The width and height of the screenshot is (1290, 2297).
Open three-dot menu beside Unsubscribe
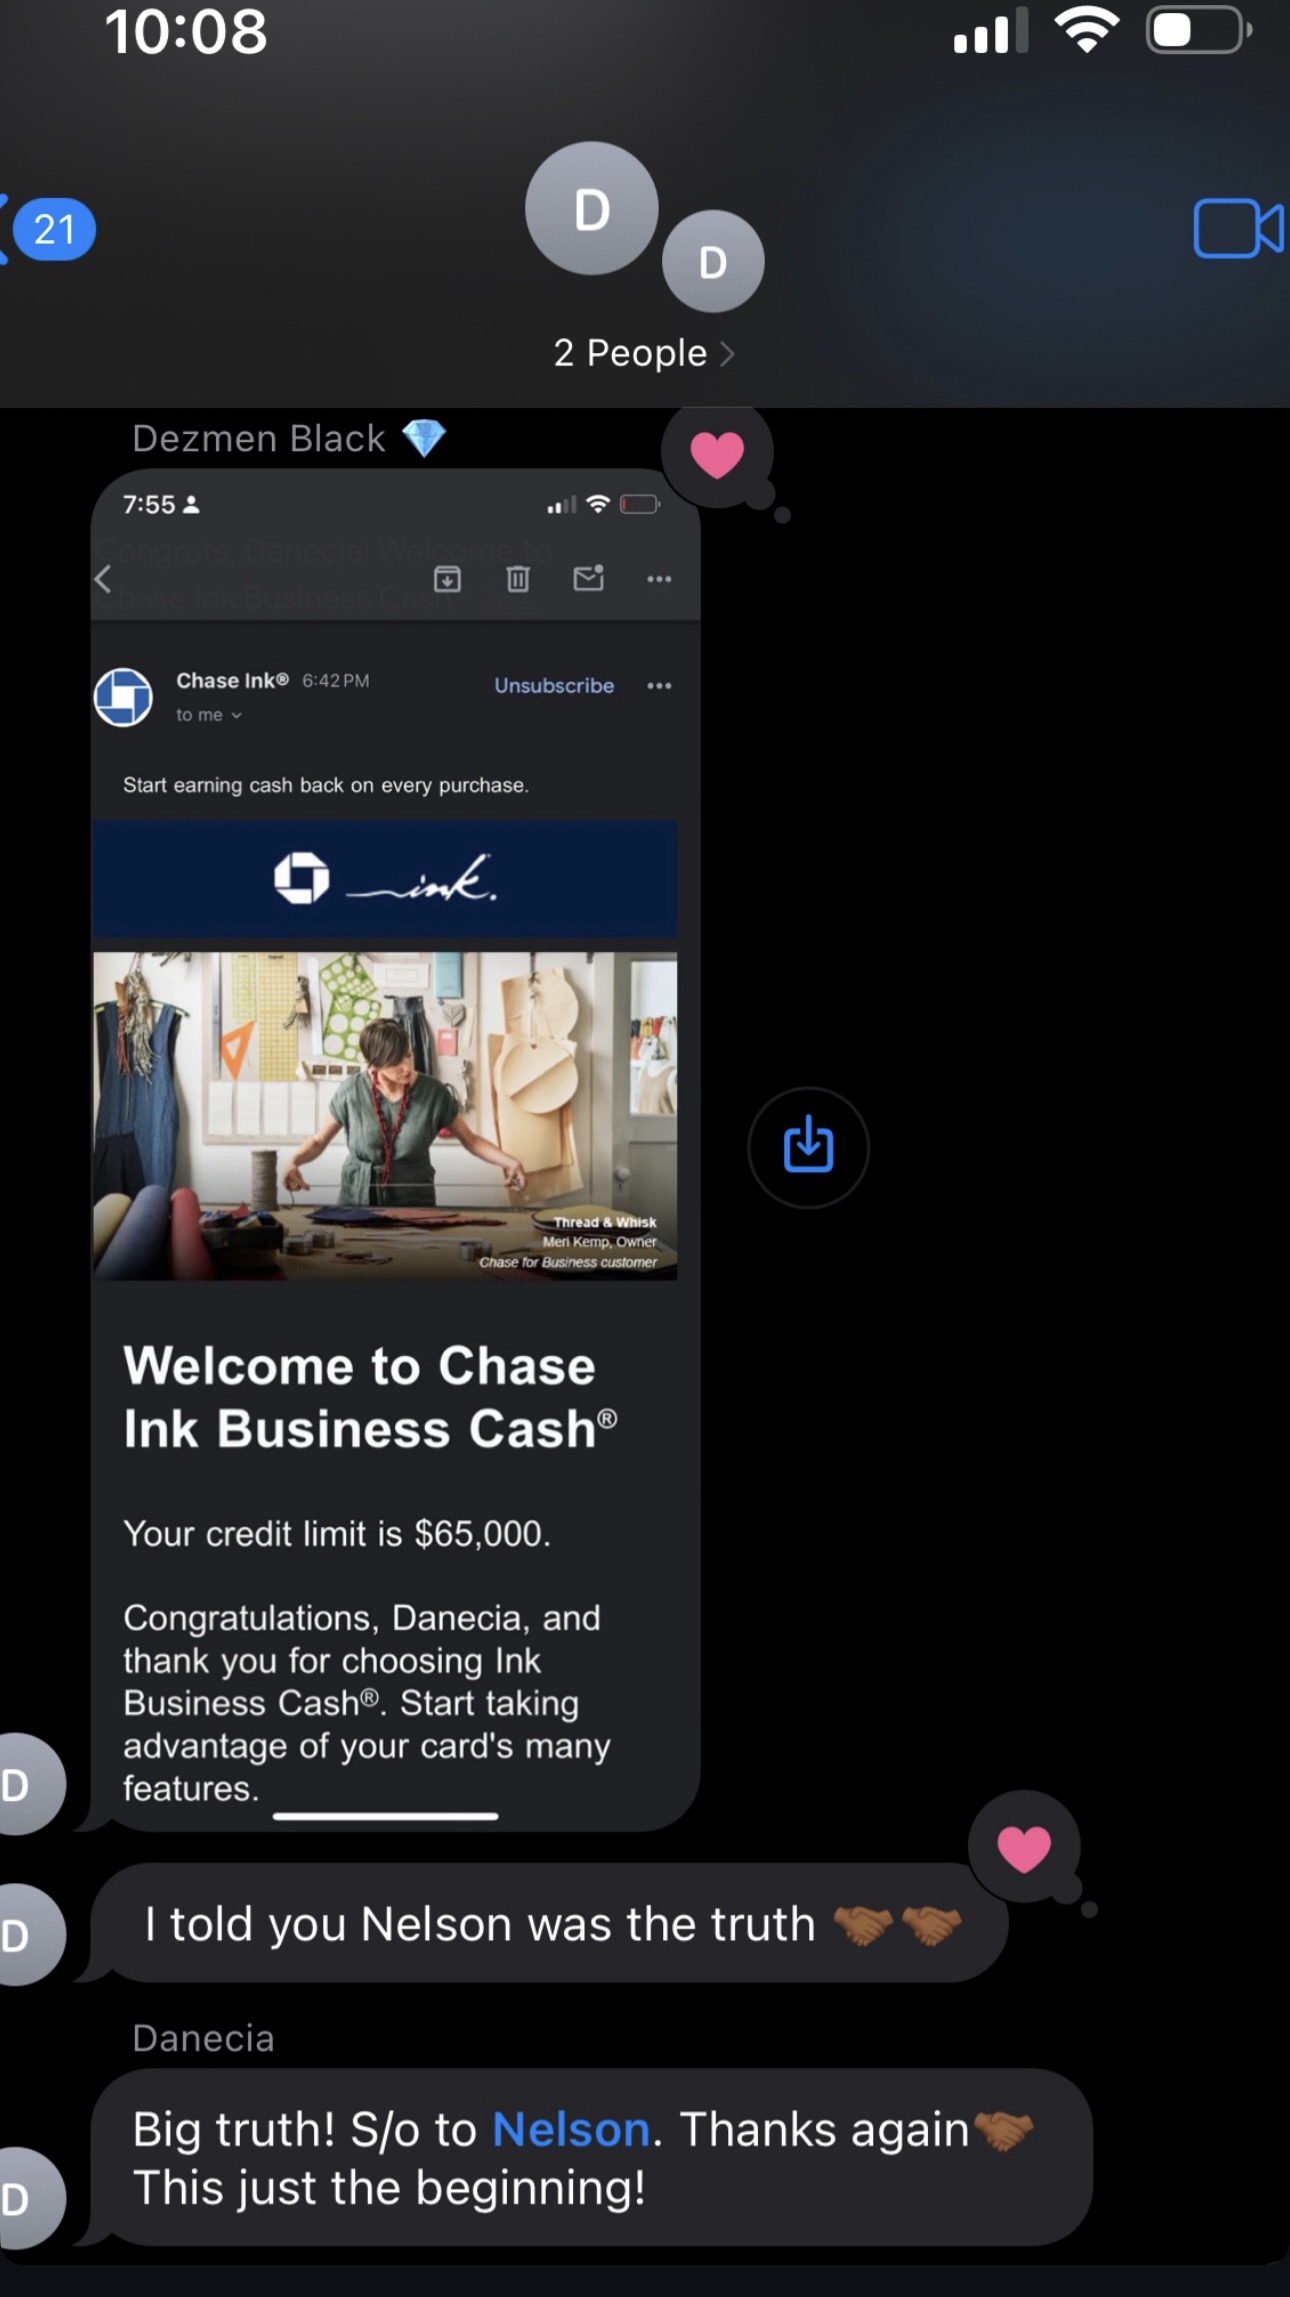pos(659,686)
